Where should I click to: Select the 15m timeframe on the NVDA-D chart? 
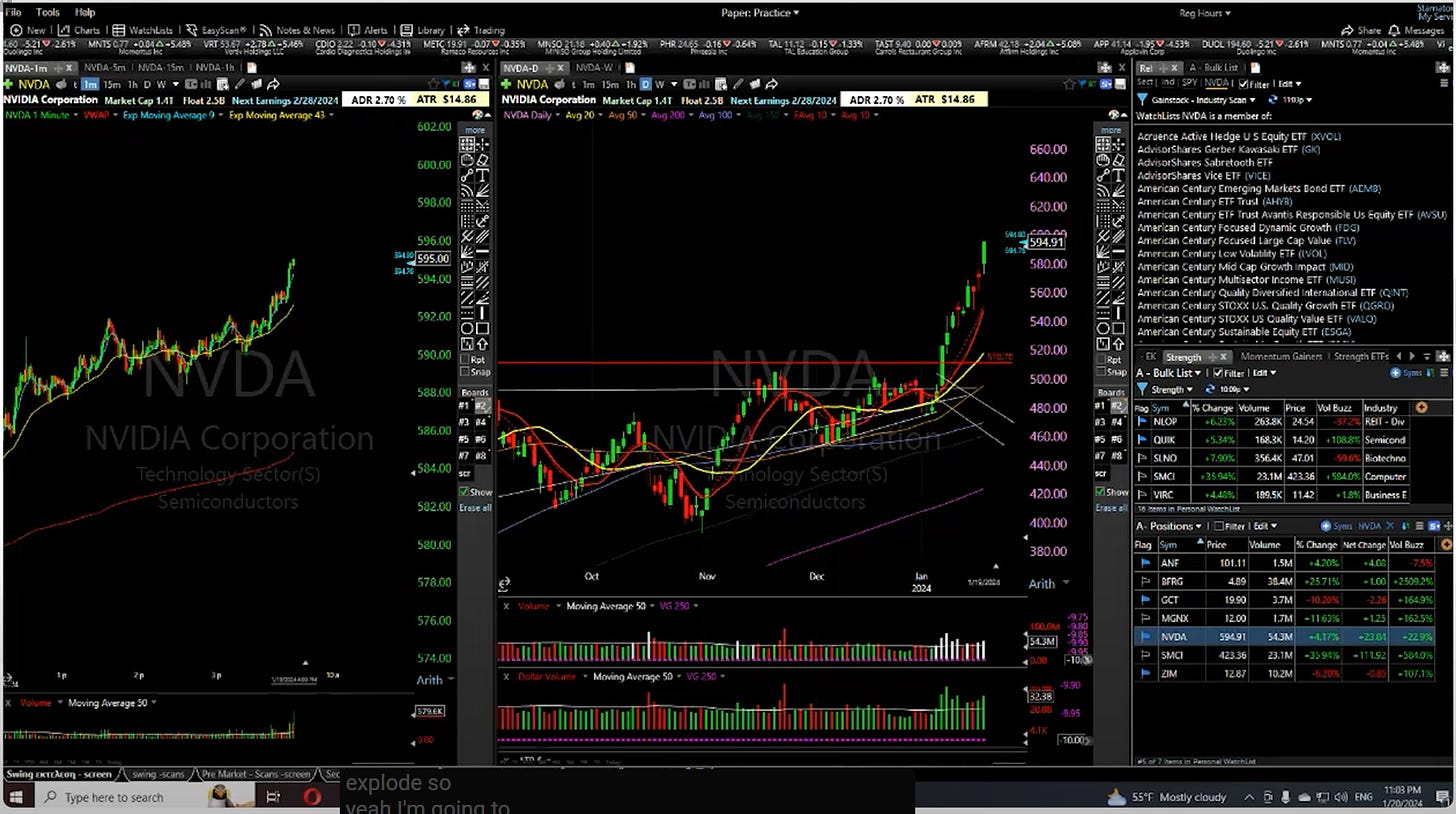point(610,84)
